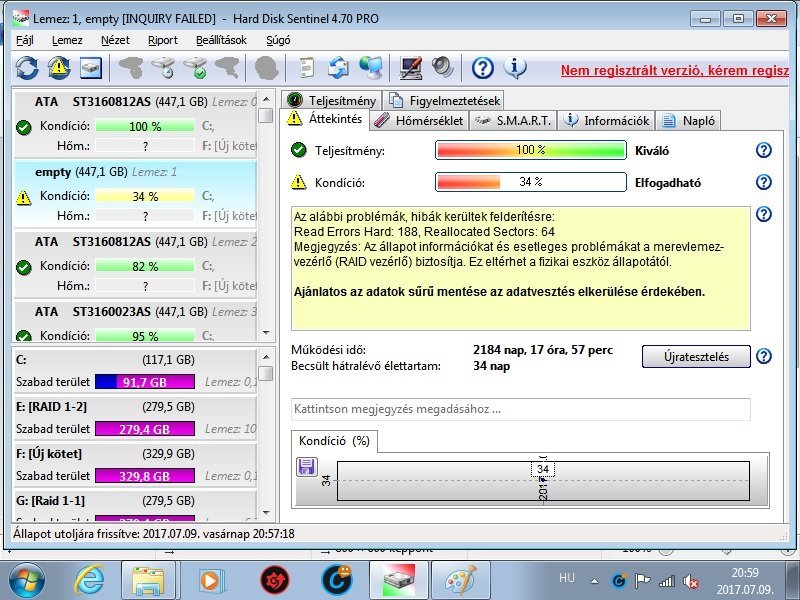The width and height of the screenshot is (800, 600).
Task: Open the Lemez menu
Action: pos(67,40)
